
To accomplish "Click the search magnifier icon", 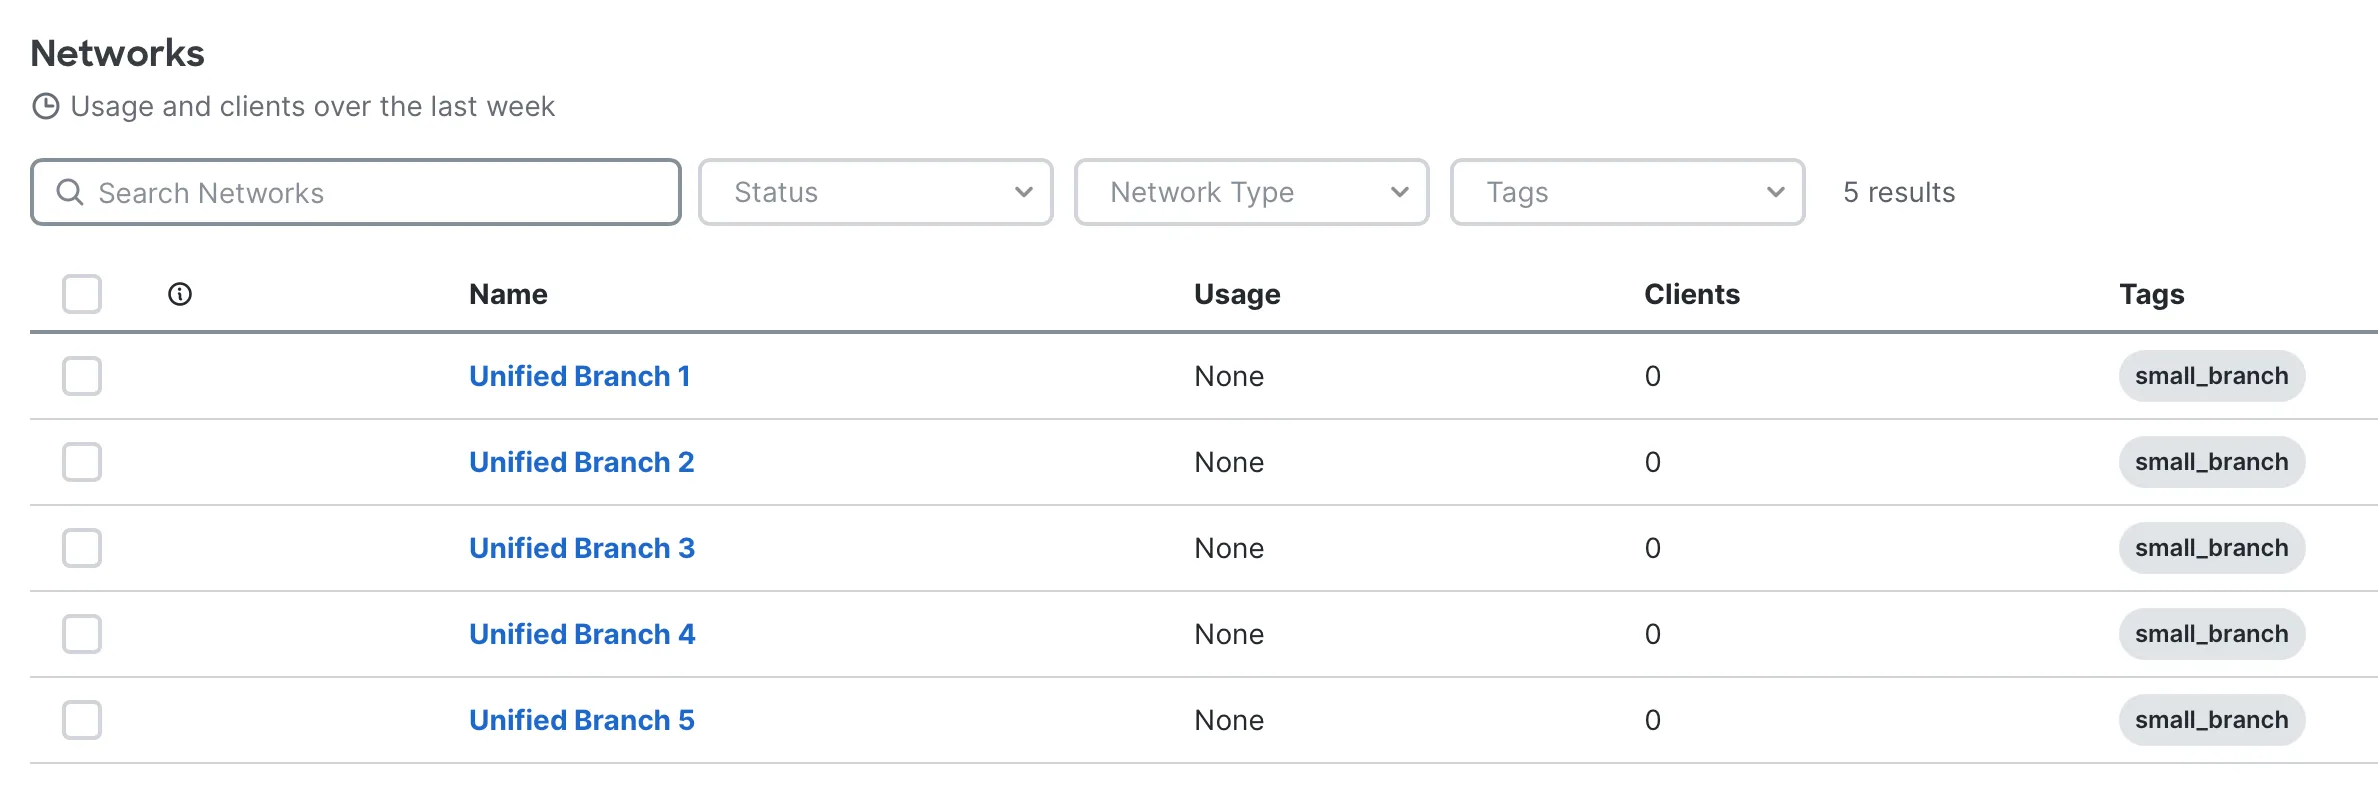I will click(69, 192).
